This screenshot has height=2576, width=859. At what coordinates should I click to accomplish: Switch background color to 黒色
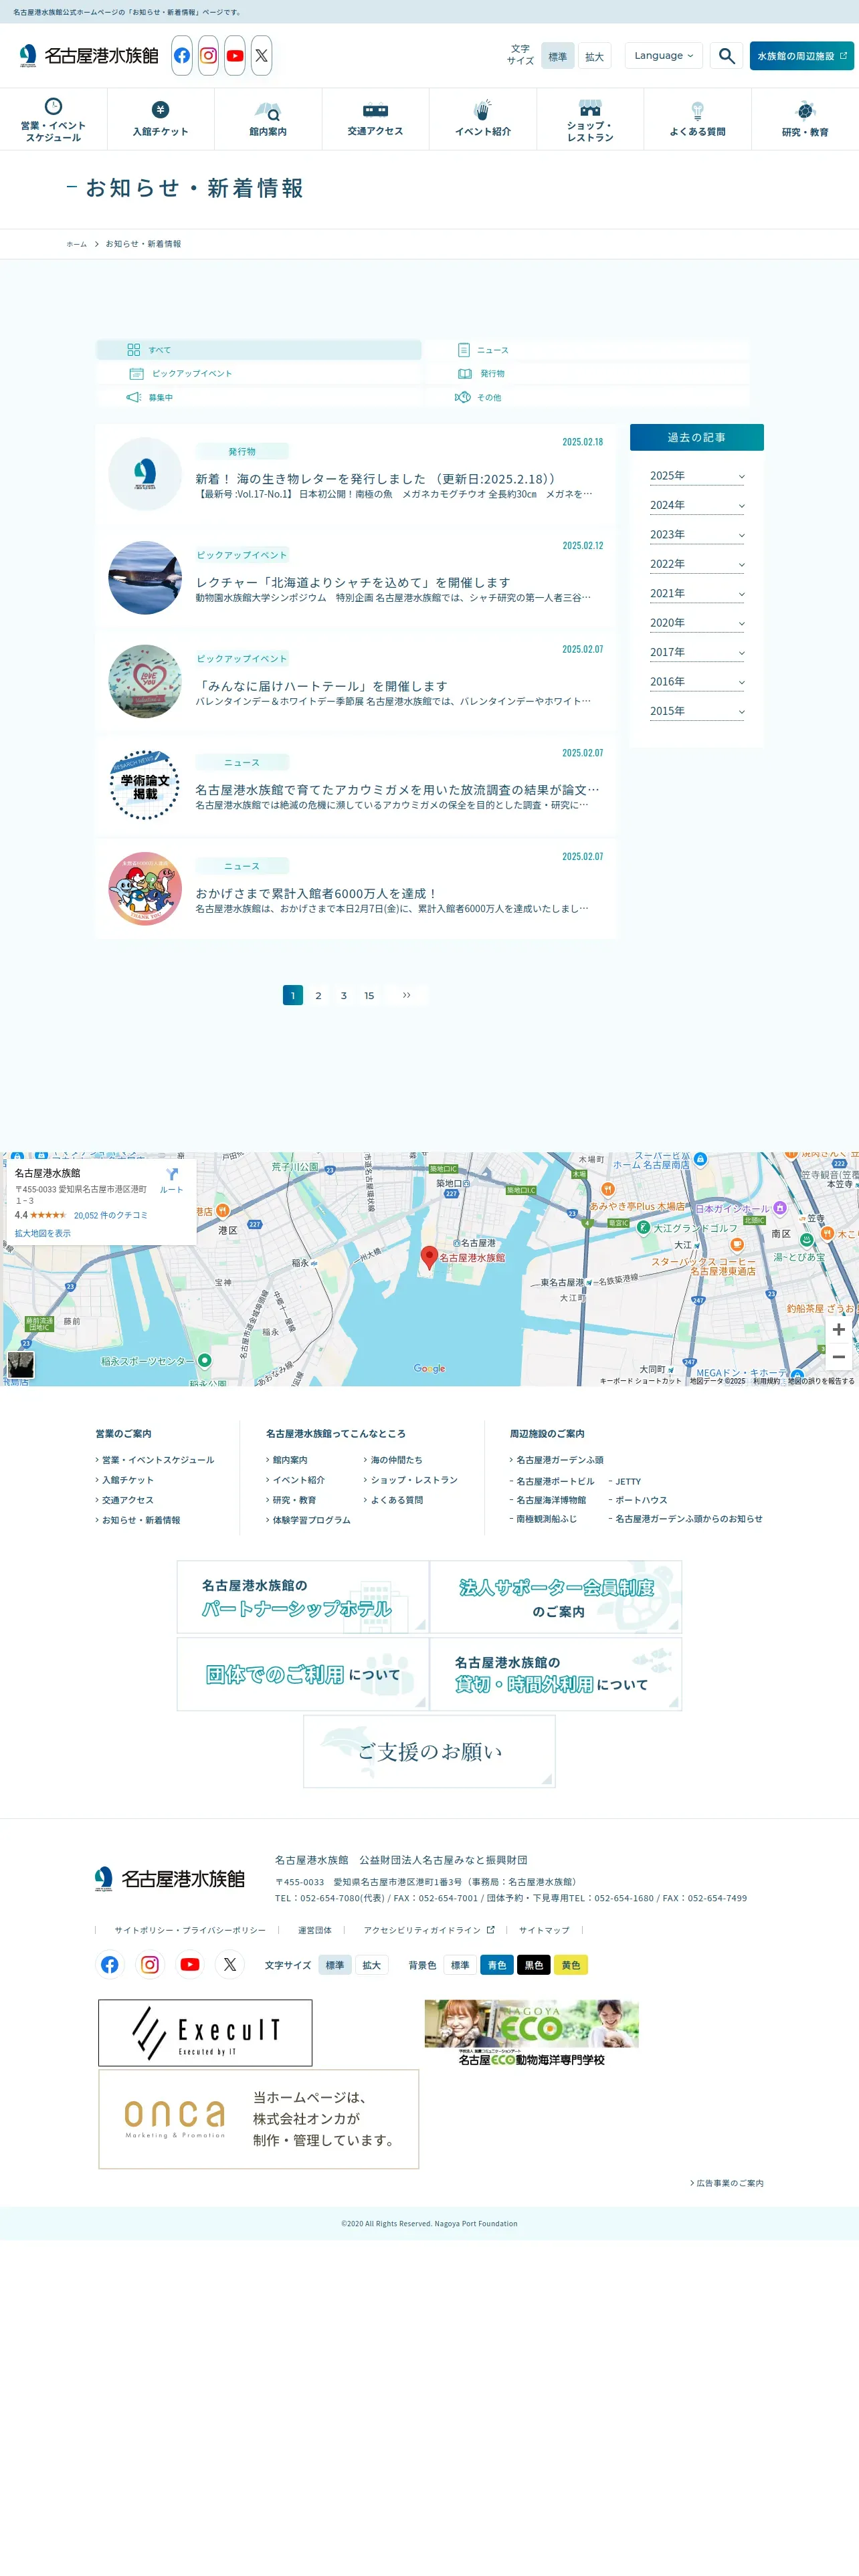pyautogui.click(x=534, y=1965)
